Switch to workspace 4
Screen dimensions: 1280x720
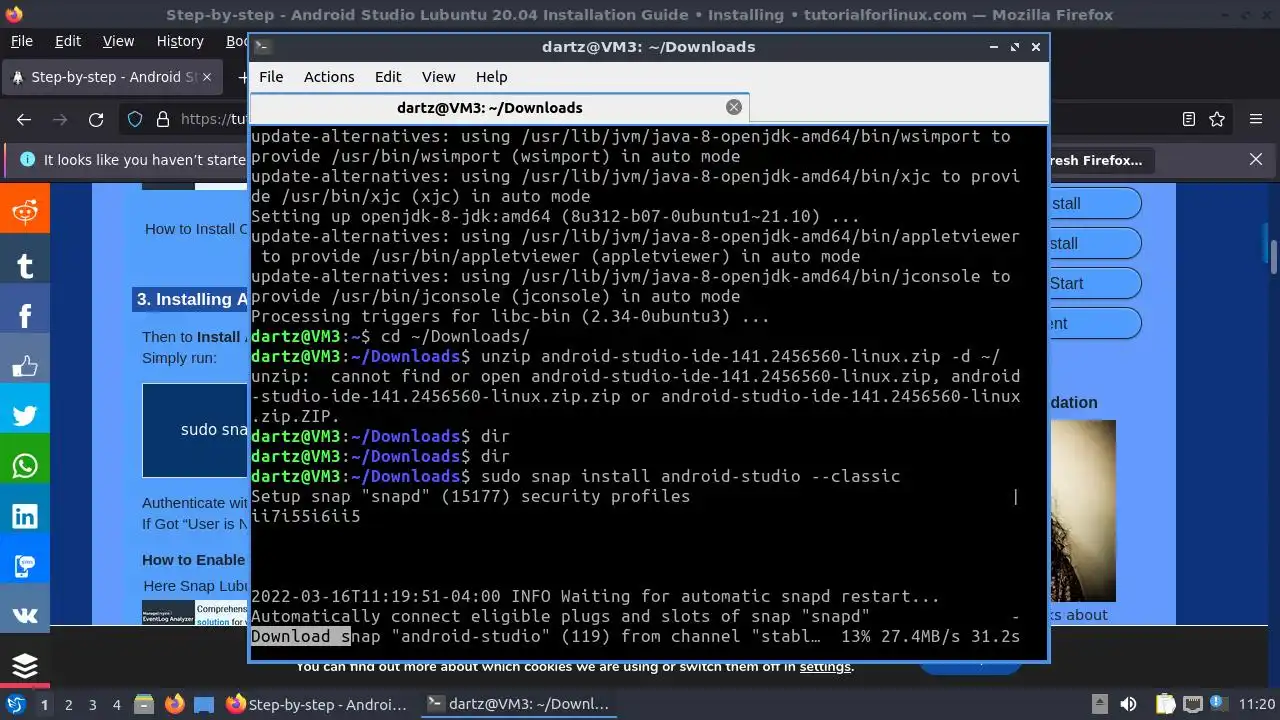click(116, 704)
